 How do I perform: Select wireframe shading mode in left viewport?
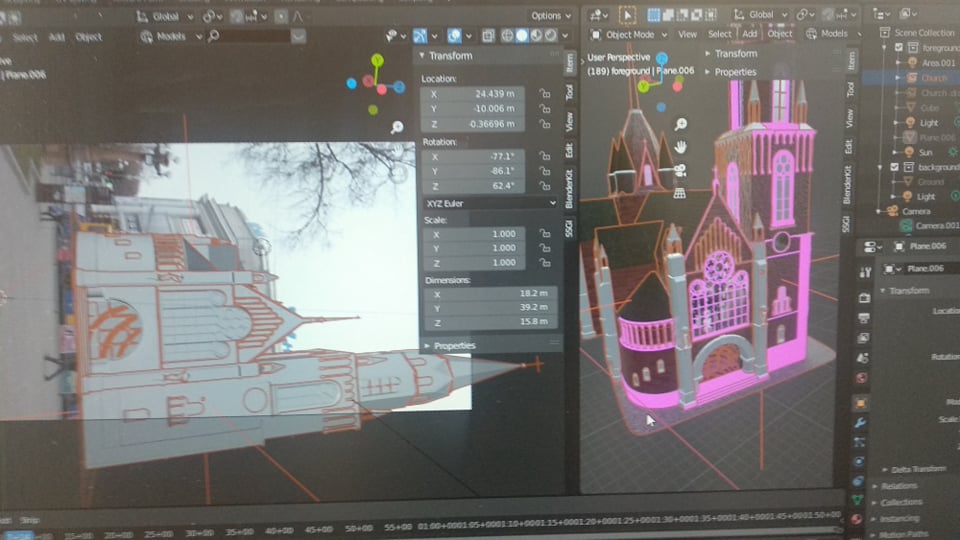click(x=507, y=36)
